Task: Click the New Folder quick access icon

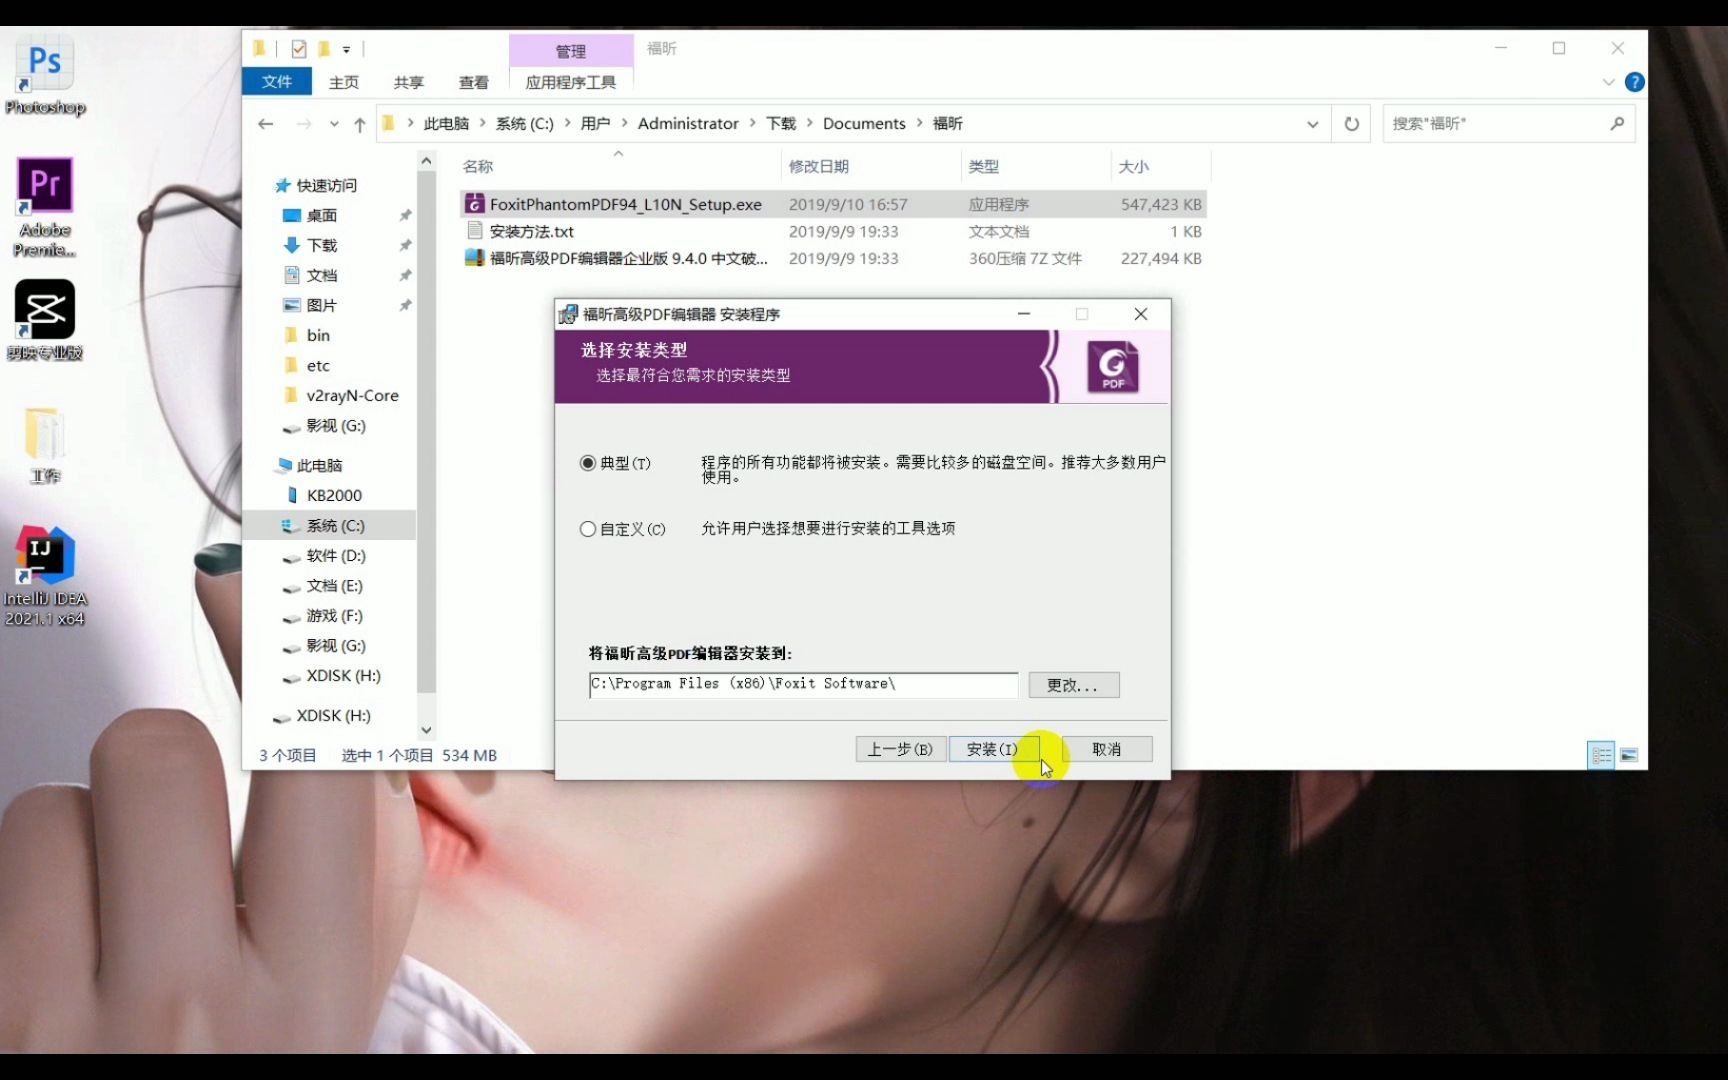Action: (x=323, y=48)
